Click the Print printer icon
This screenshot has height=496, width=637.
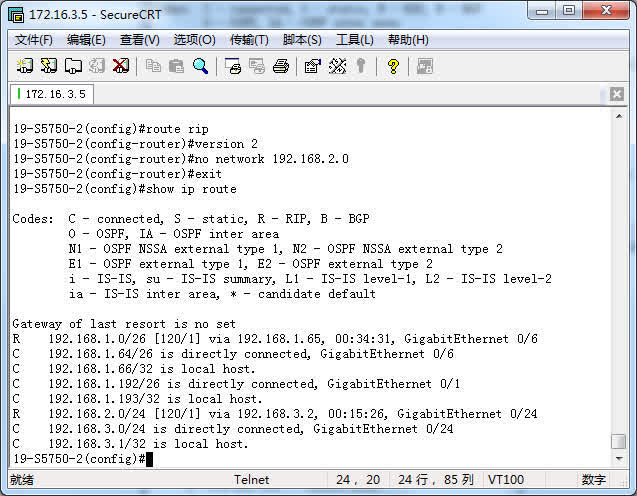click(281, 66)
